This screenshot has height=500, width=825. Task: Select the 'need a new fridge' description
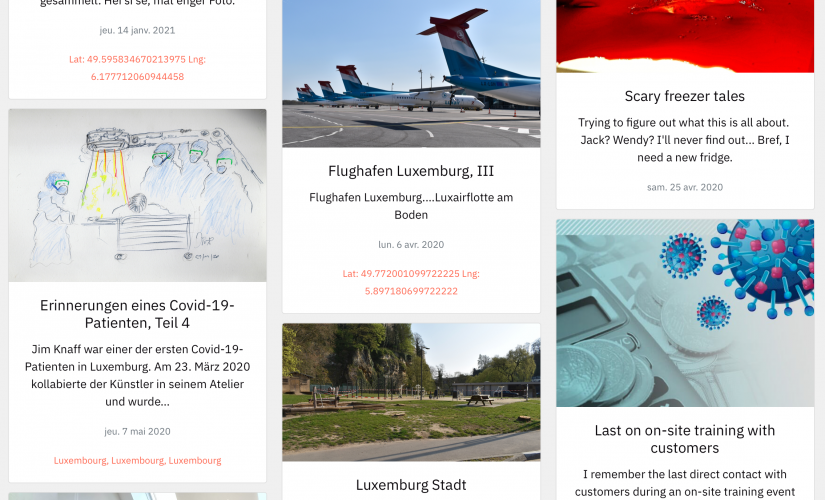point(685,140)
